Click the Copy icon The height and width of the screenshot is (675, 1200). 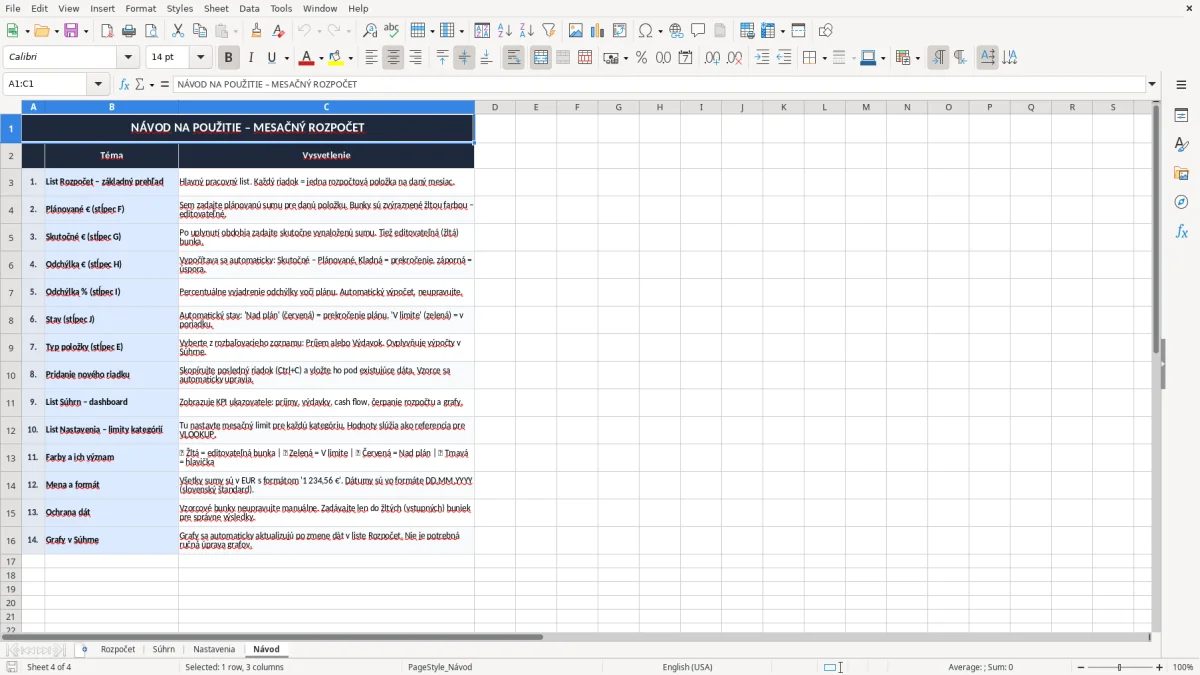pyautogui.click(x=200, y=31)
